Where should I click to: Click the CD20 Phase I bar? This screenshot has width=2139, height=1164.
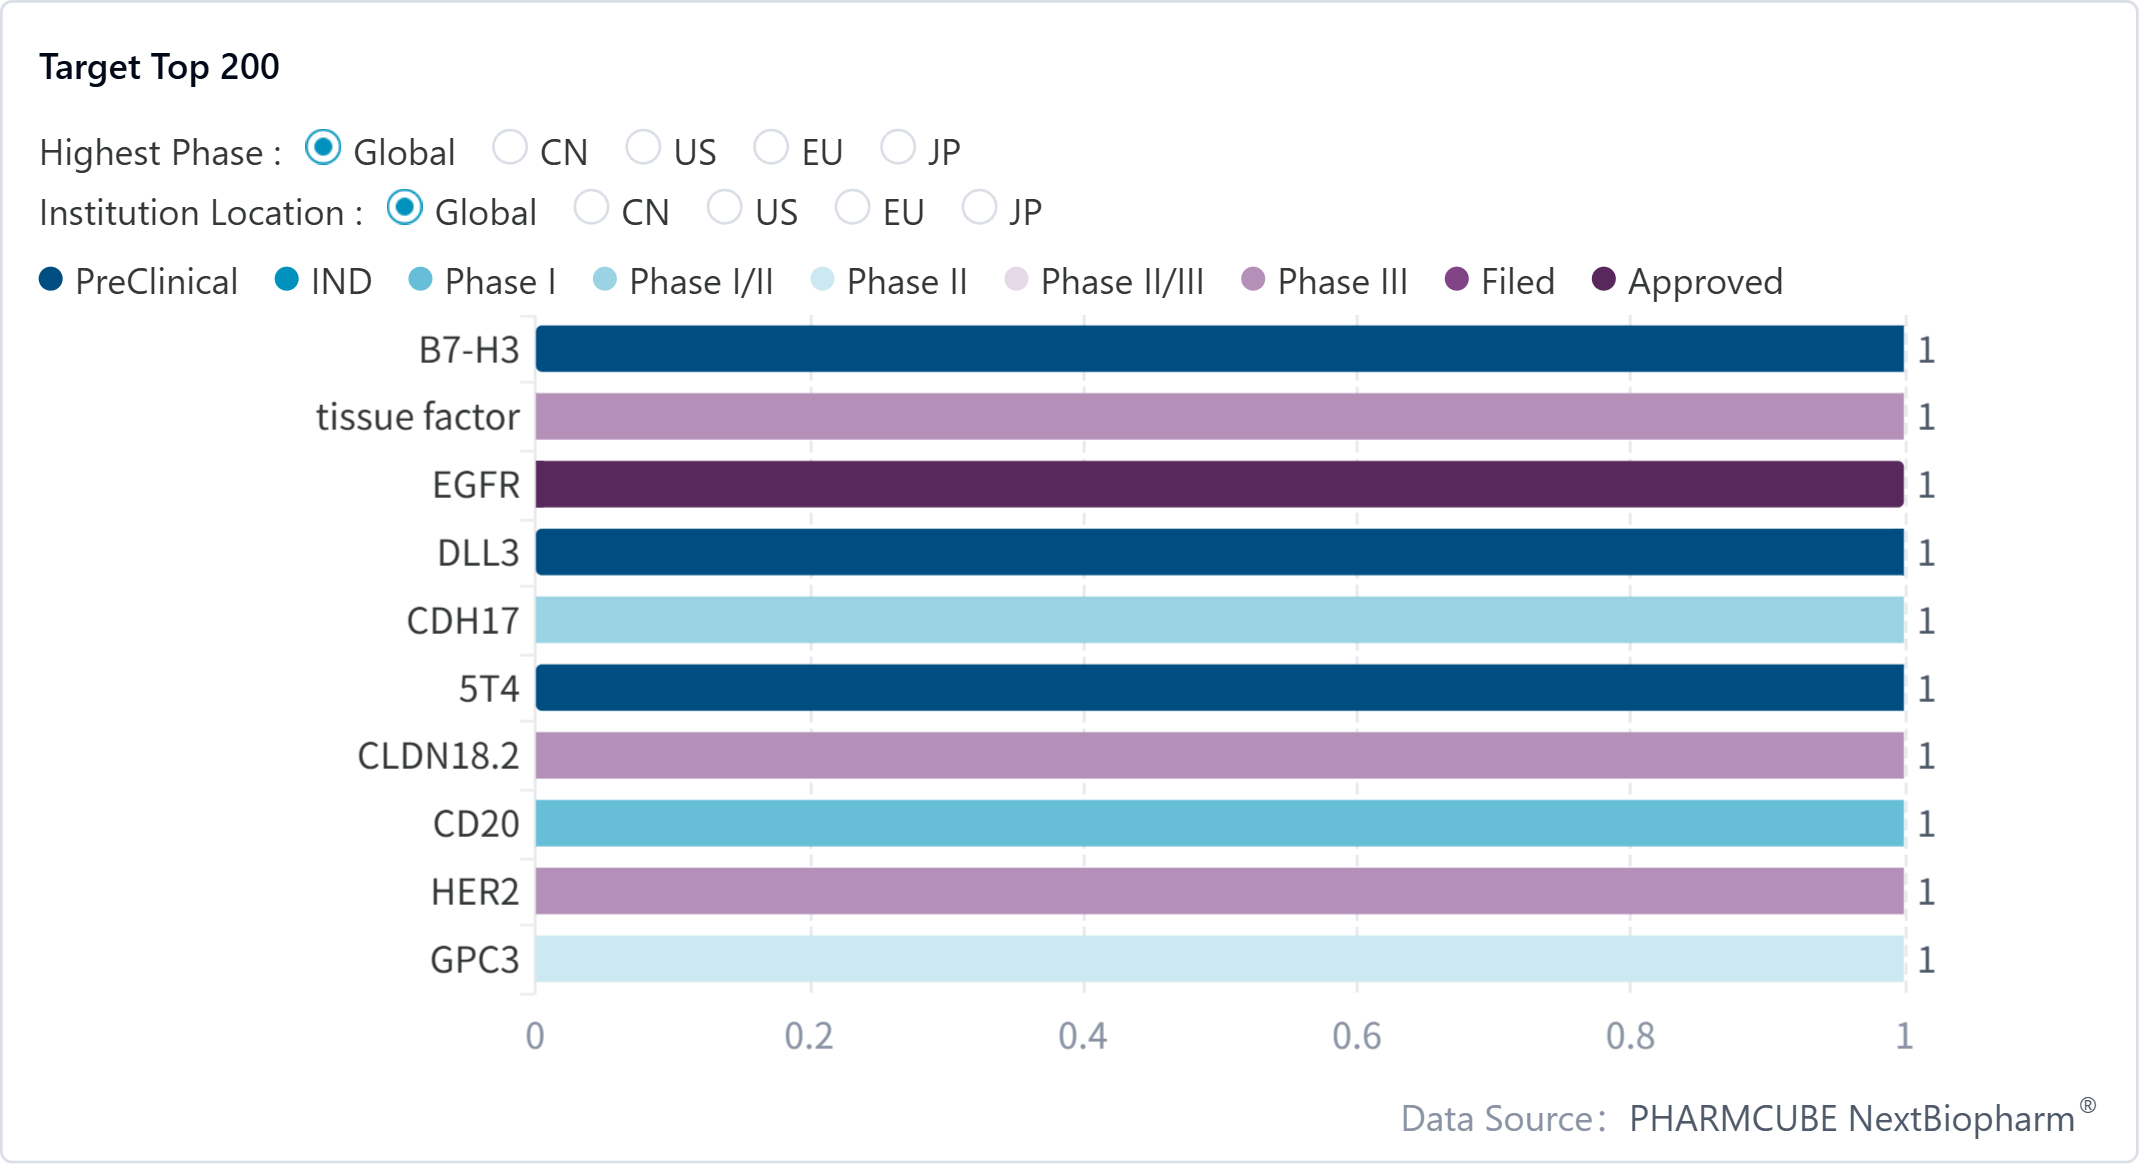1218,823
